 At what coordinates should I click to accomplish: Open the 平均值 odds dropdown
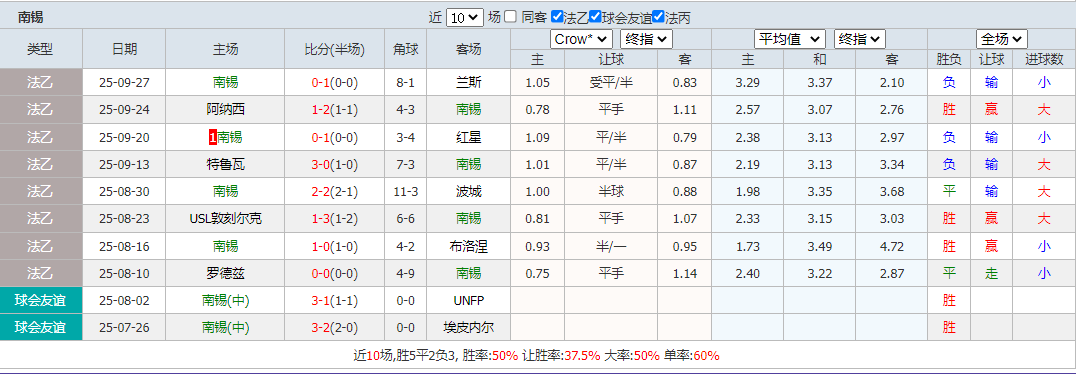[x=790, y=39]
